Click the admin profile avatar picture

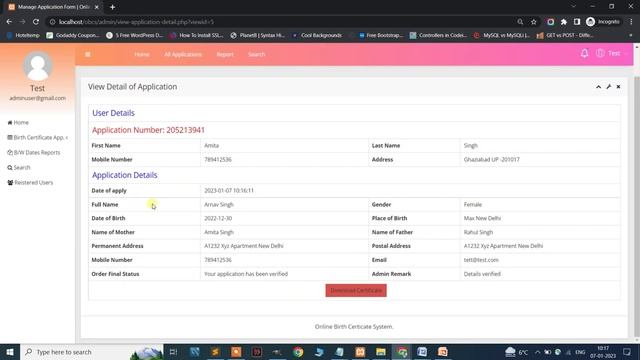point(38,66)
